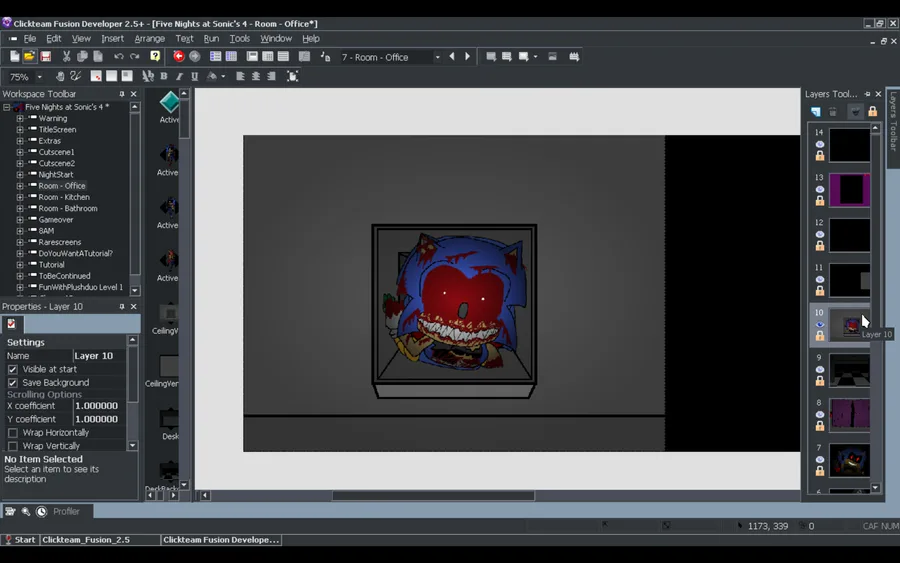Cut selection with the scissors icon
The width and height of the screenshot is (900, 563).
tap(67, 56)
